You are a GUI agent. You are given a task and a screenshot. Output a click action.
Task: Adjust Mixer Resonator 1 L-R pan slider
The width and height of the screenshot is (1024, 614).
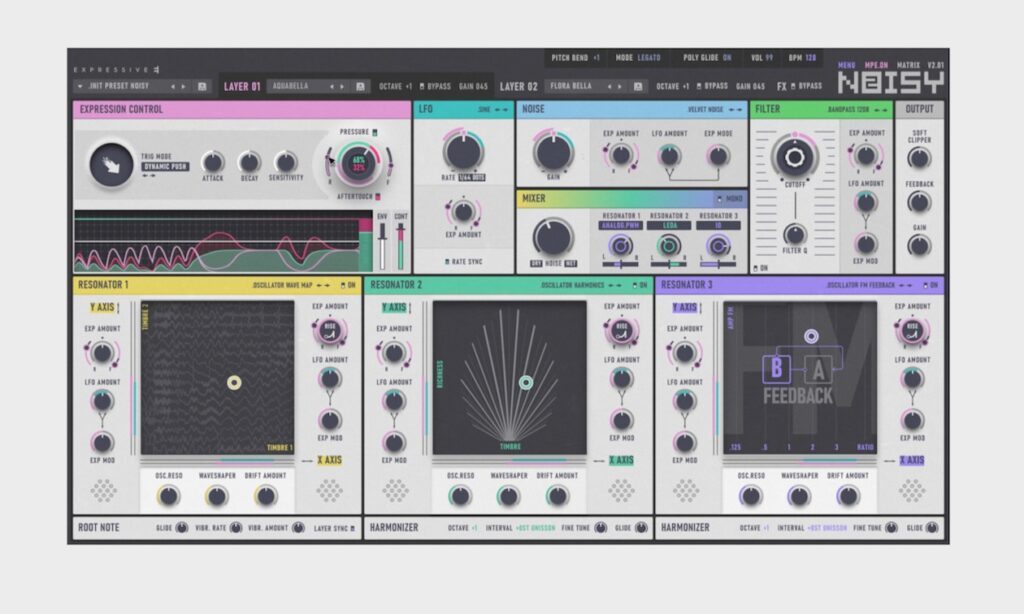click(620, 264)
